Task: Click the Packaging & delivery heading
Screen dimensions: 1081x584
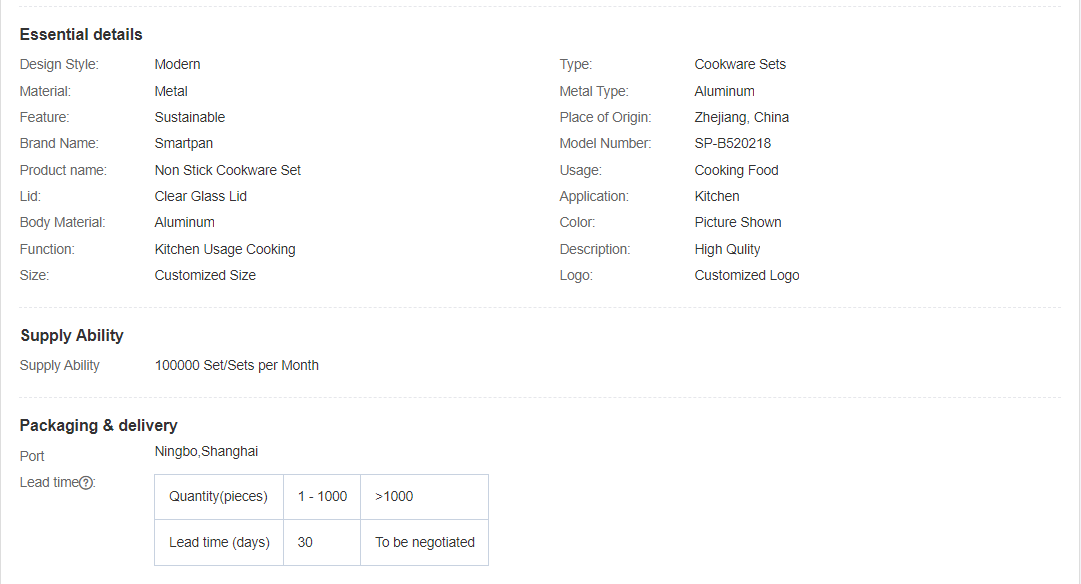Action: coord(98,426)
